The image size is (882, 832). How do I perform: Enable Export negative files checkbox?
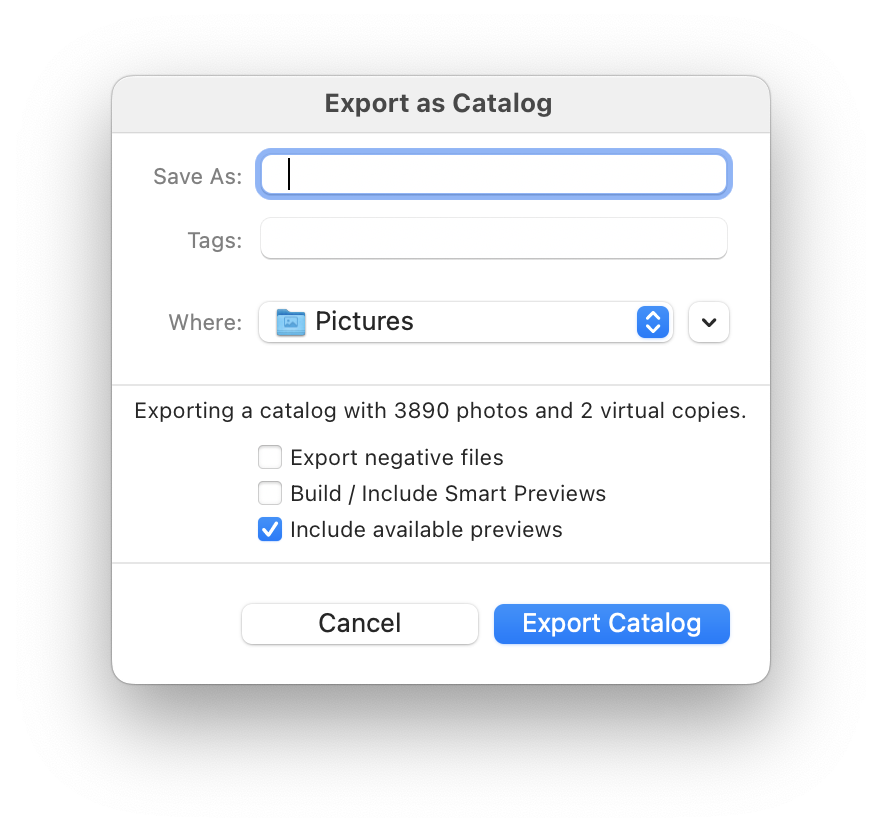[x=270, y=457]
